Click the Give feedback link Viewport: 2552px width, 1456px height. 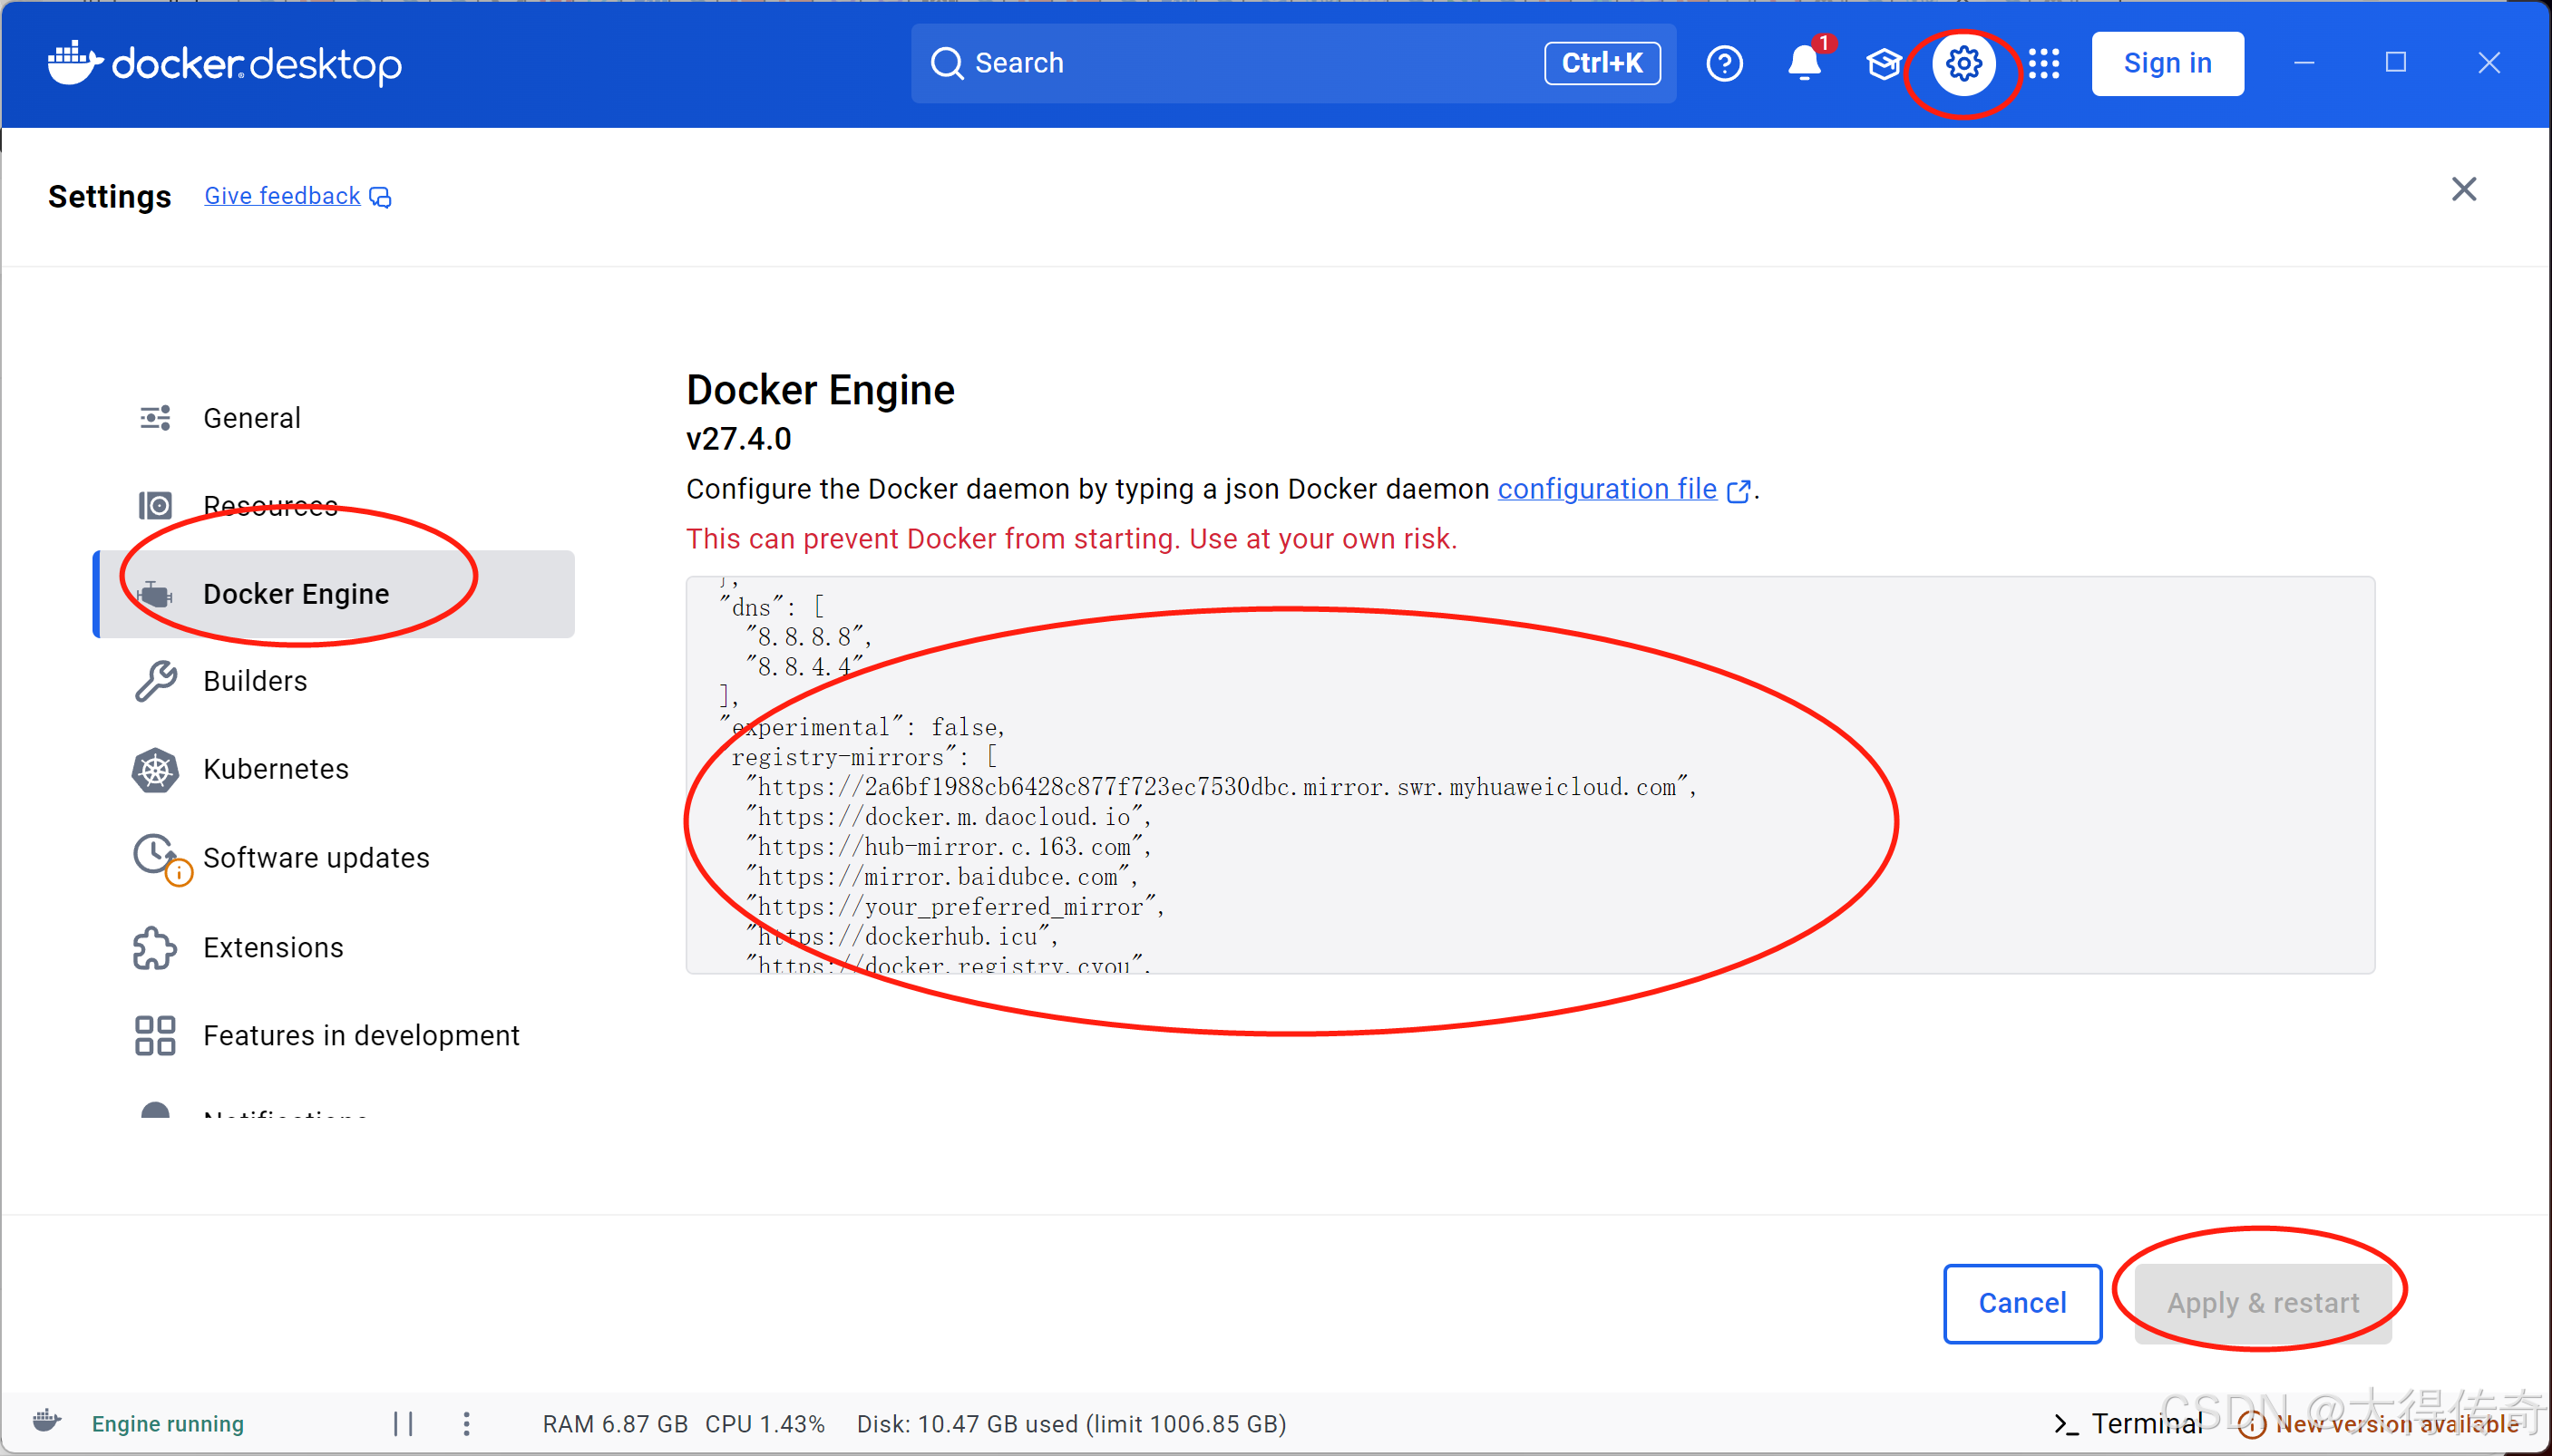point(283,196)
